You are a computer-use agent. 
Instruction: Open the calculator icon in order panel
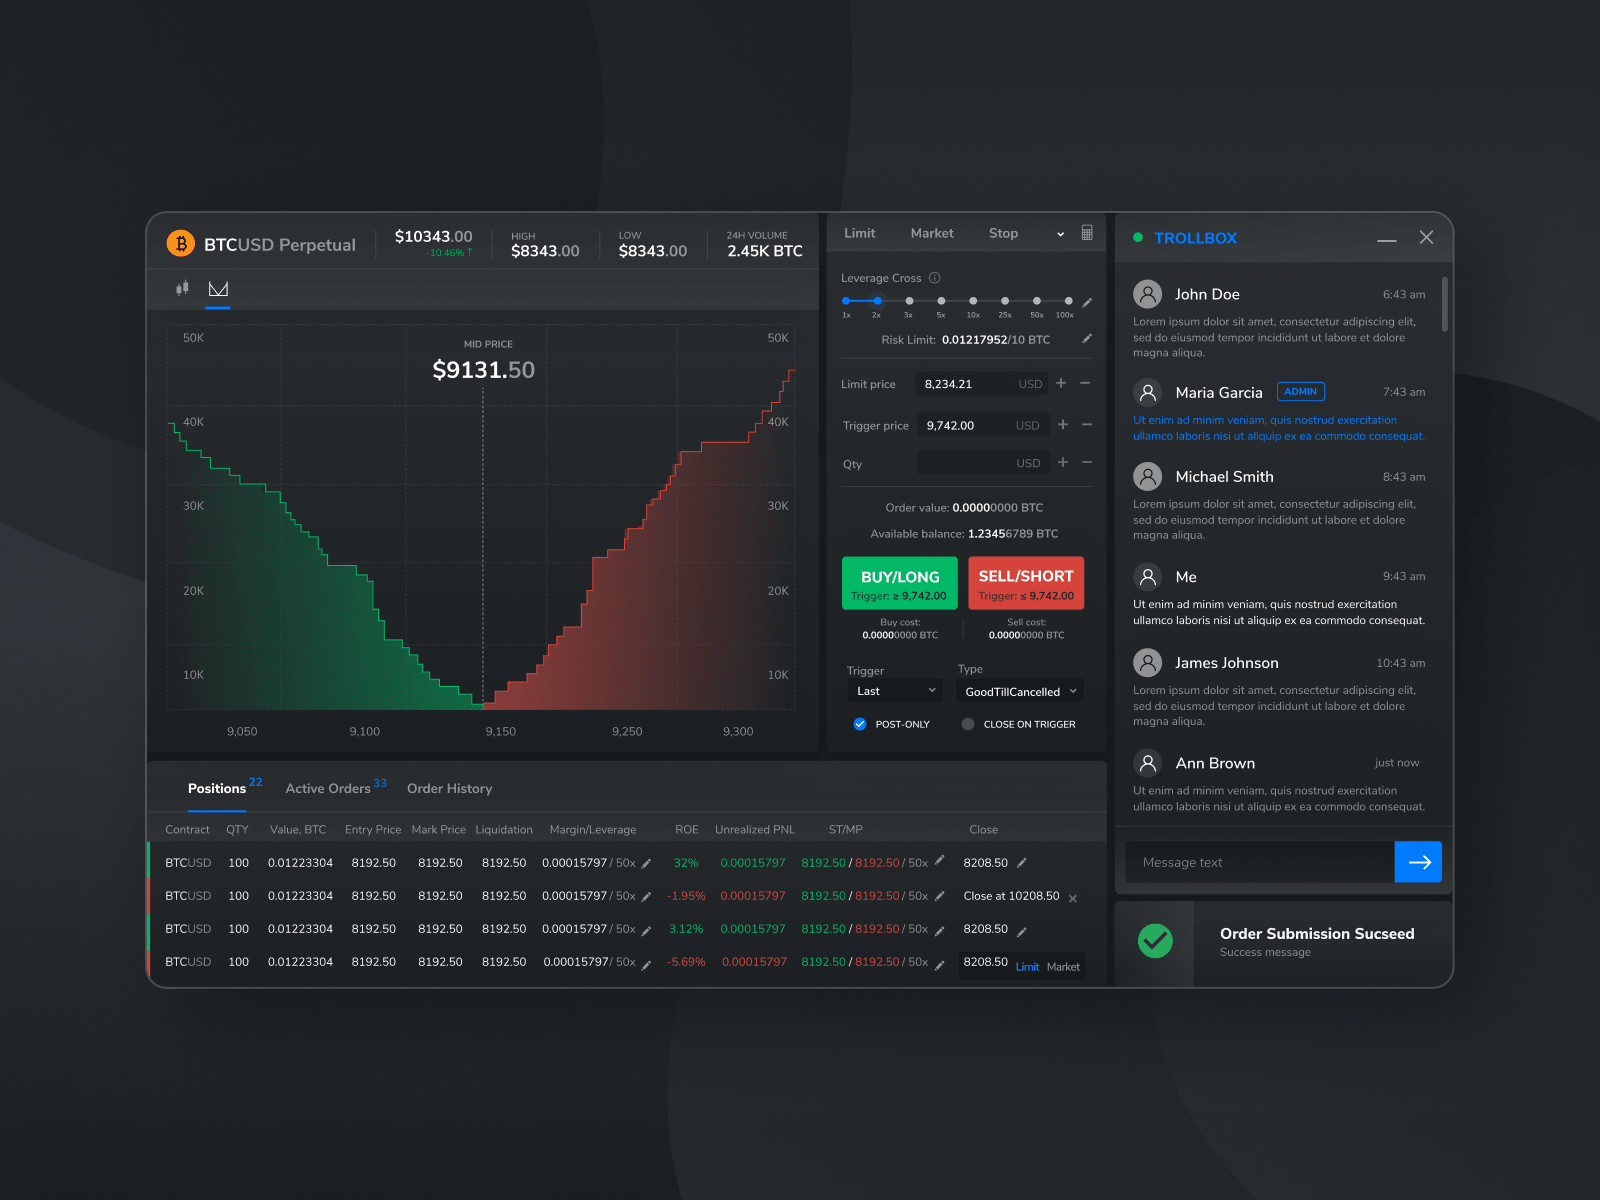[1087, 233]
